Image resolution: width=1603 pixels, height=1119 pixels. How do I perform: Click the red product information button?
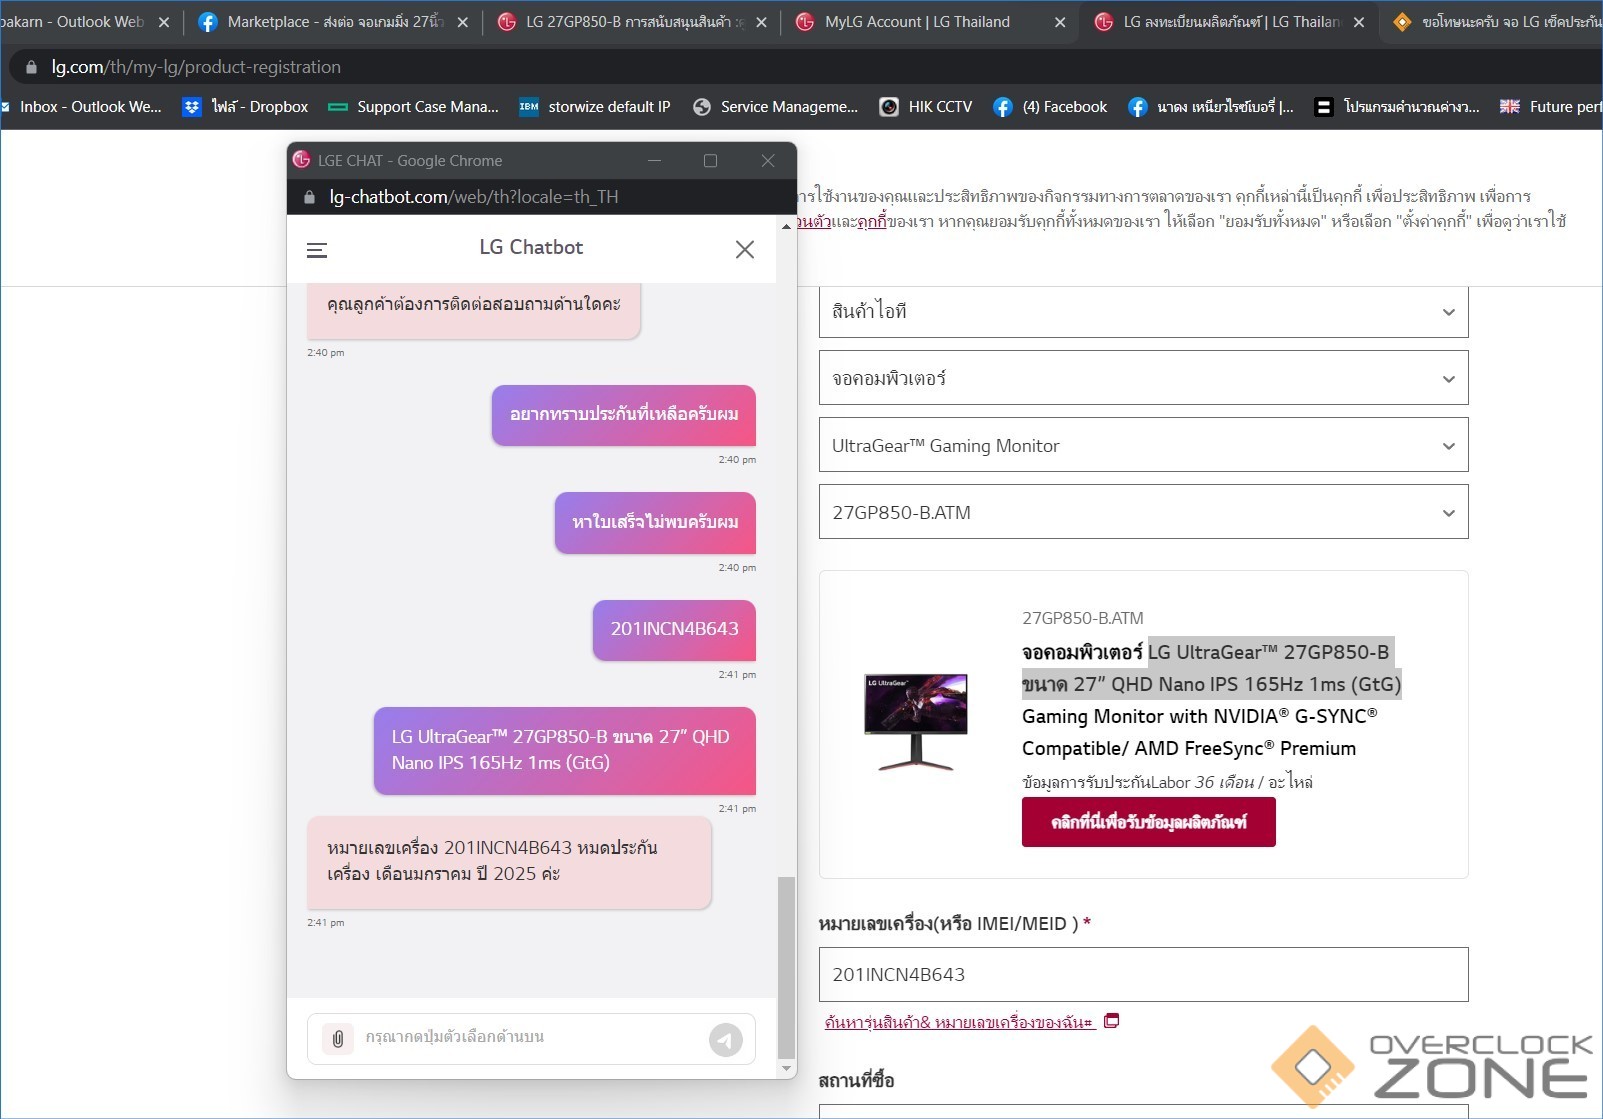(x=1148, y=822)
